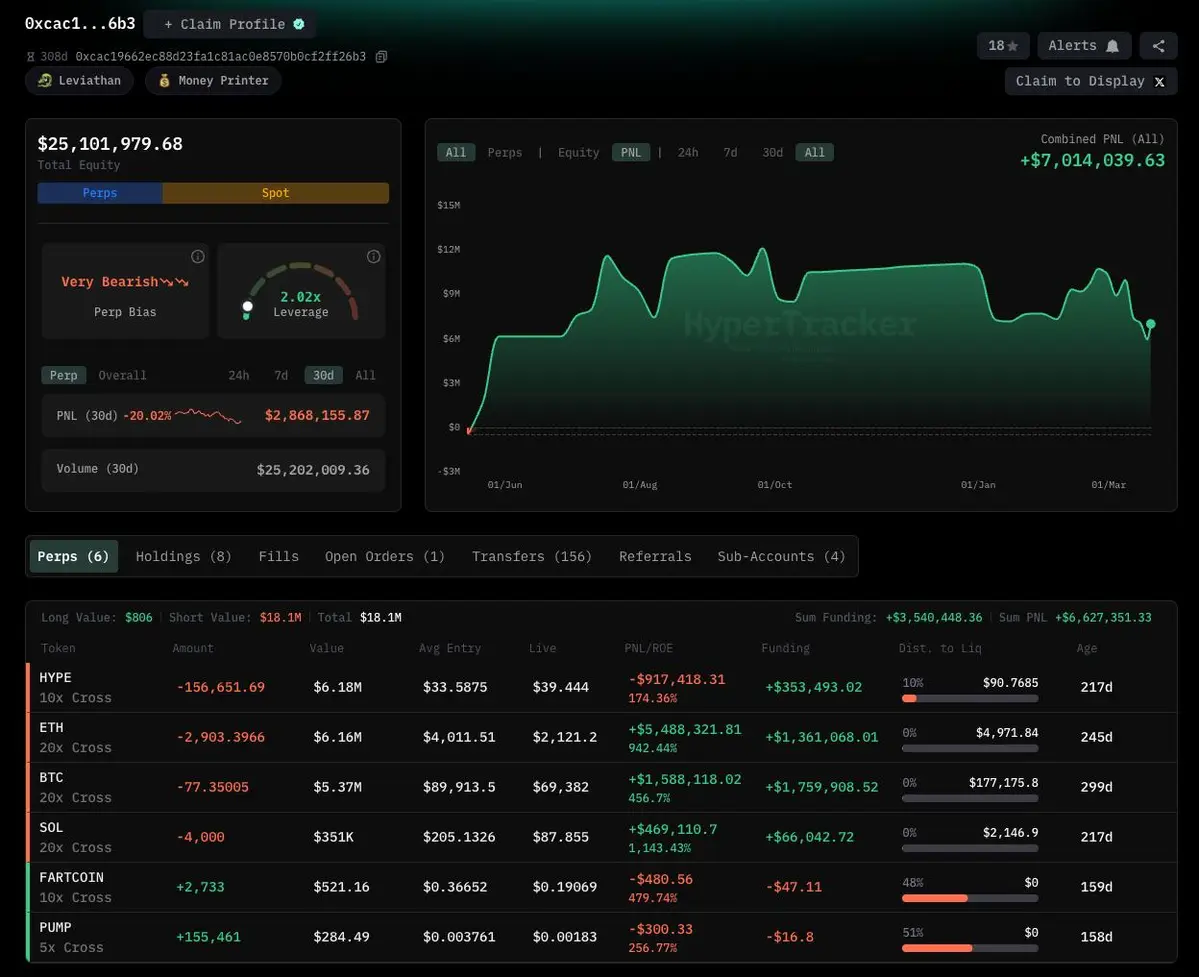1199x977 pixels.
Task: Switch chart filter to Perps
Action: point(505,153)
